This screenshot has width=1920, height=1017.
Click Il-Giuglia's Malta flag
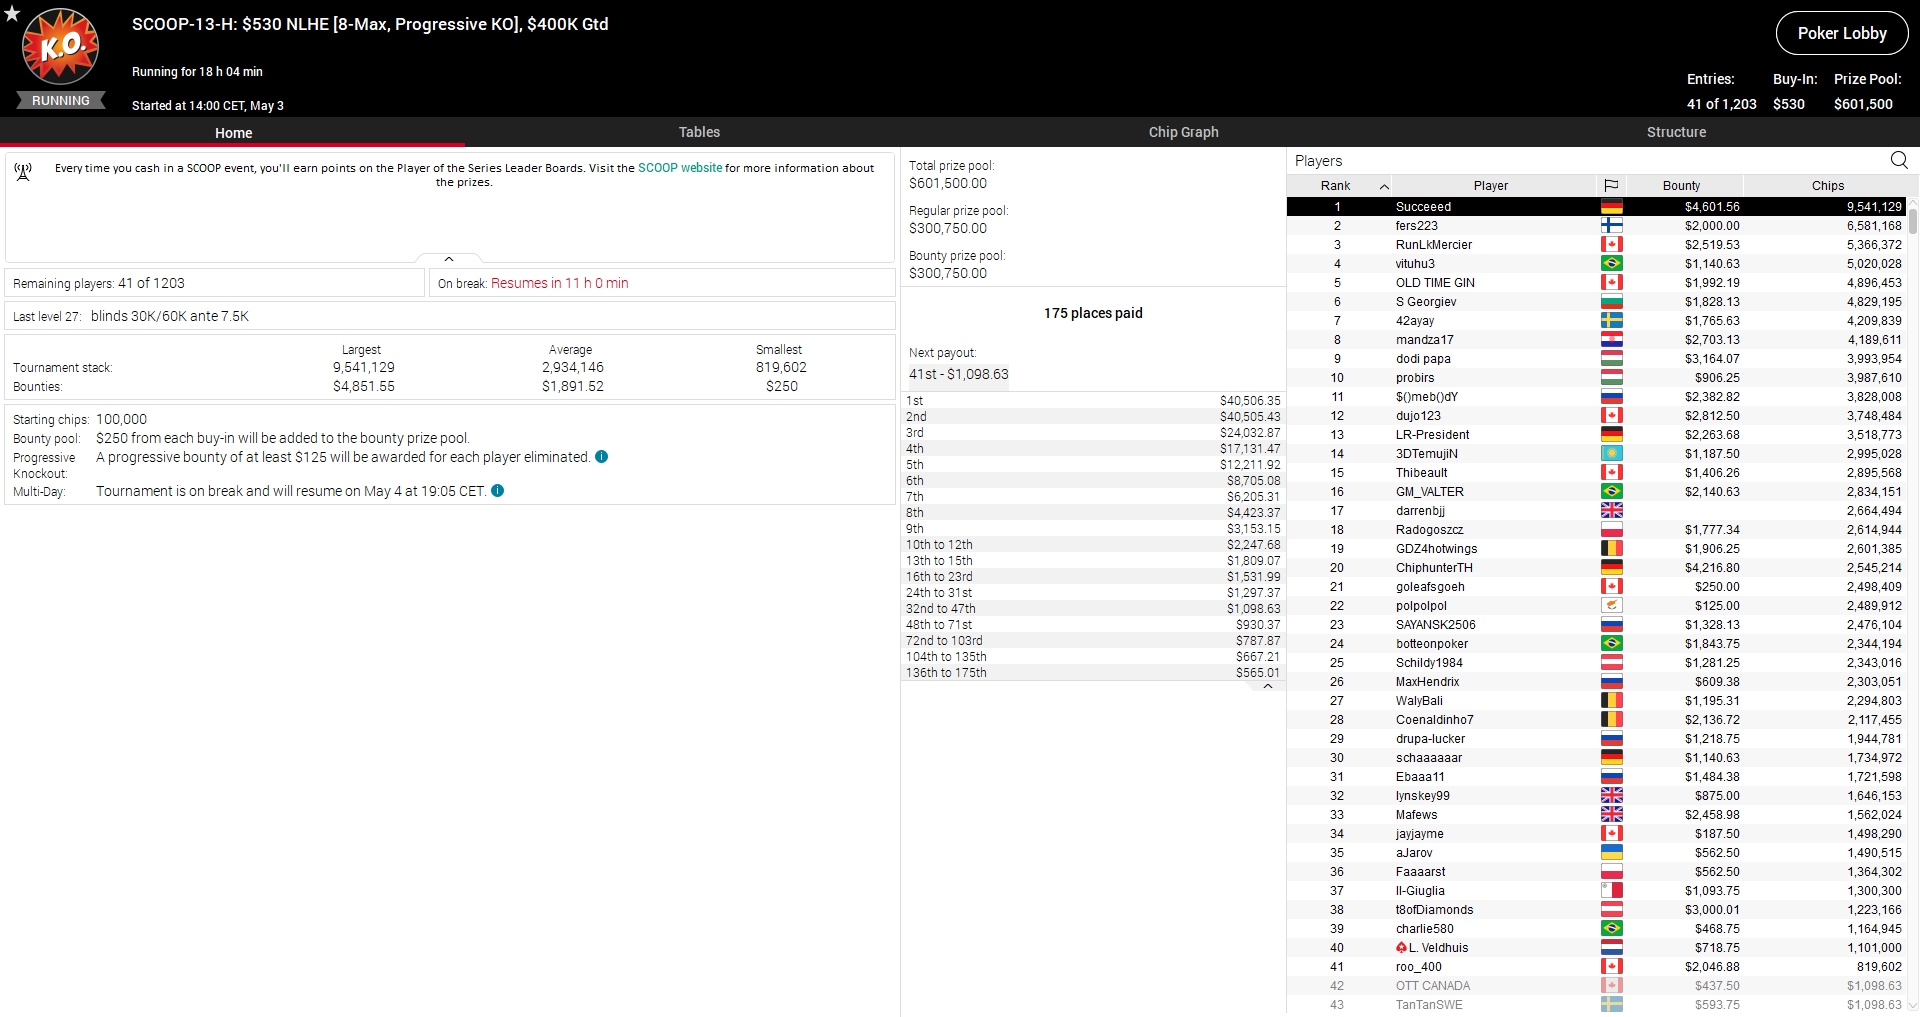(1611, 891)
